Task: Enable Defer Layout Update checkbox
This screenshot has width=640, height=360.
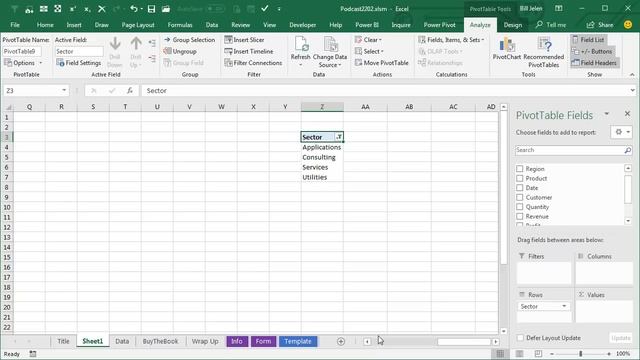Action: point(520,338)
